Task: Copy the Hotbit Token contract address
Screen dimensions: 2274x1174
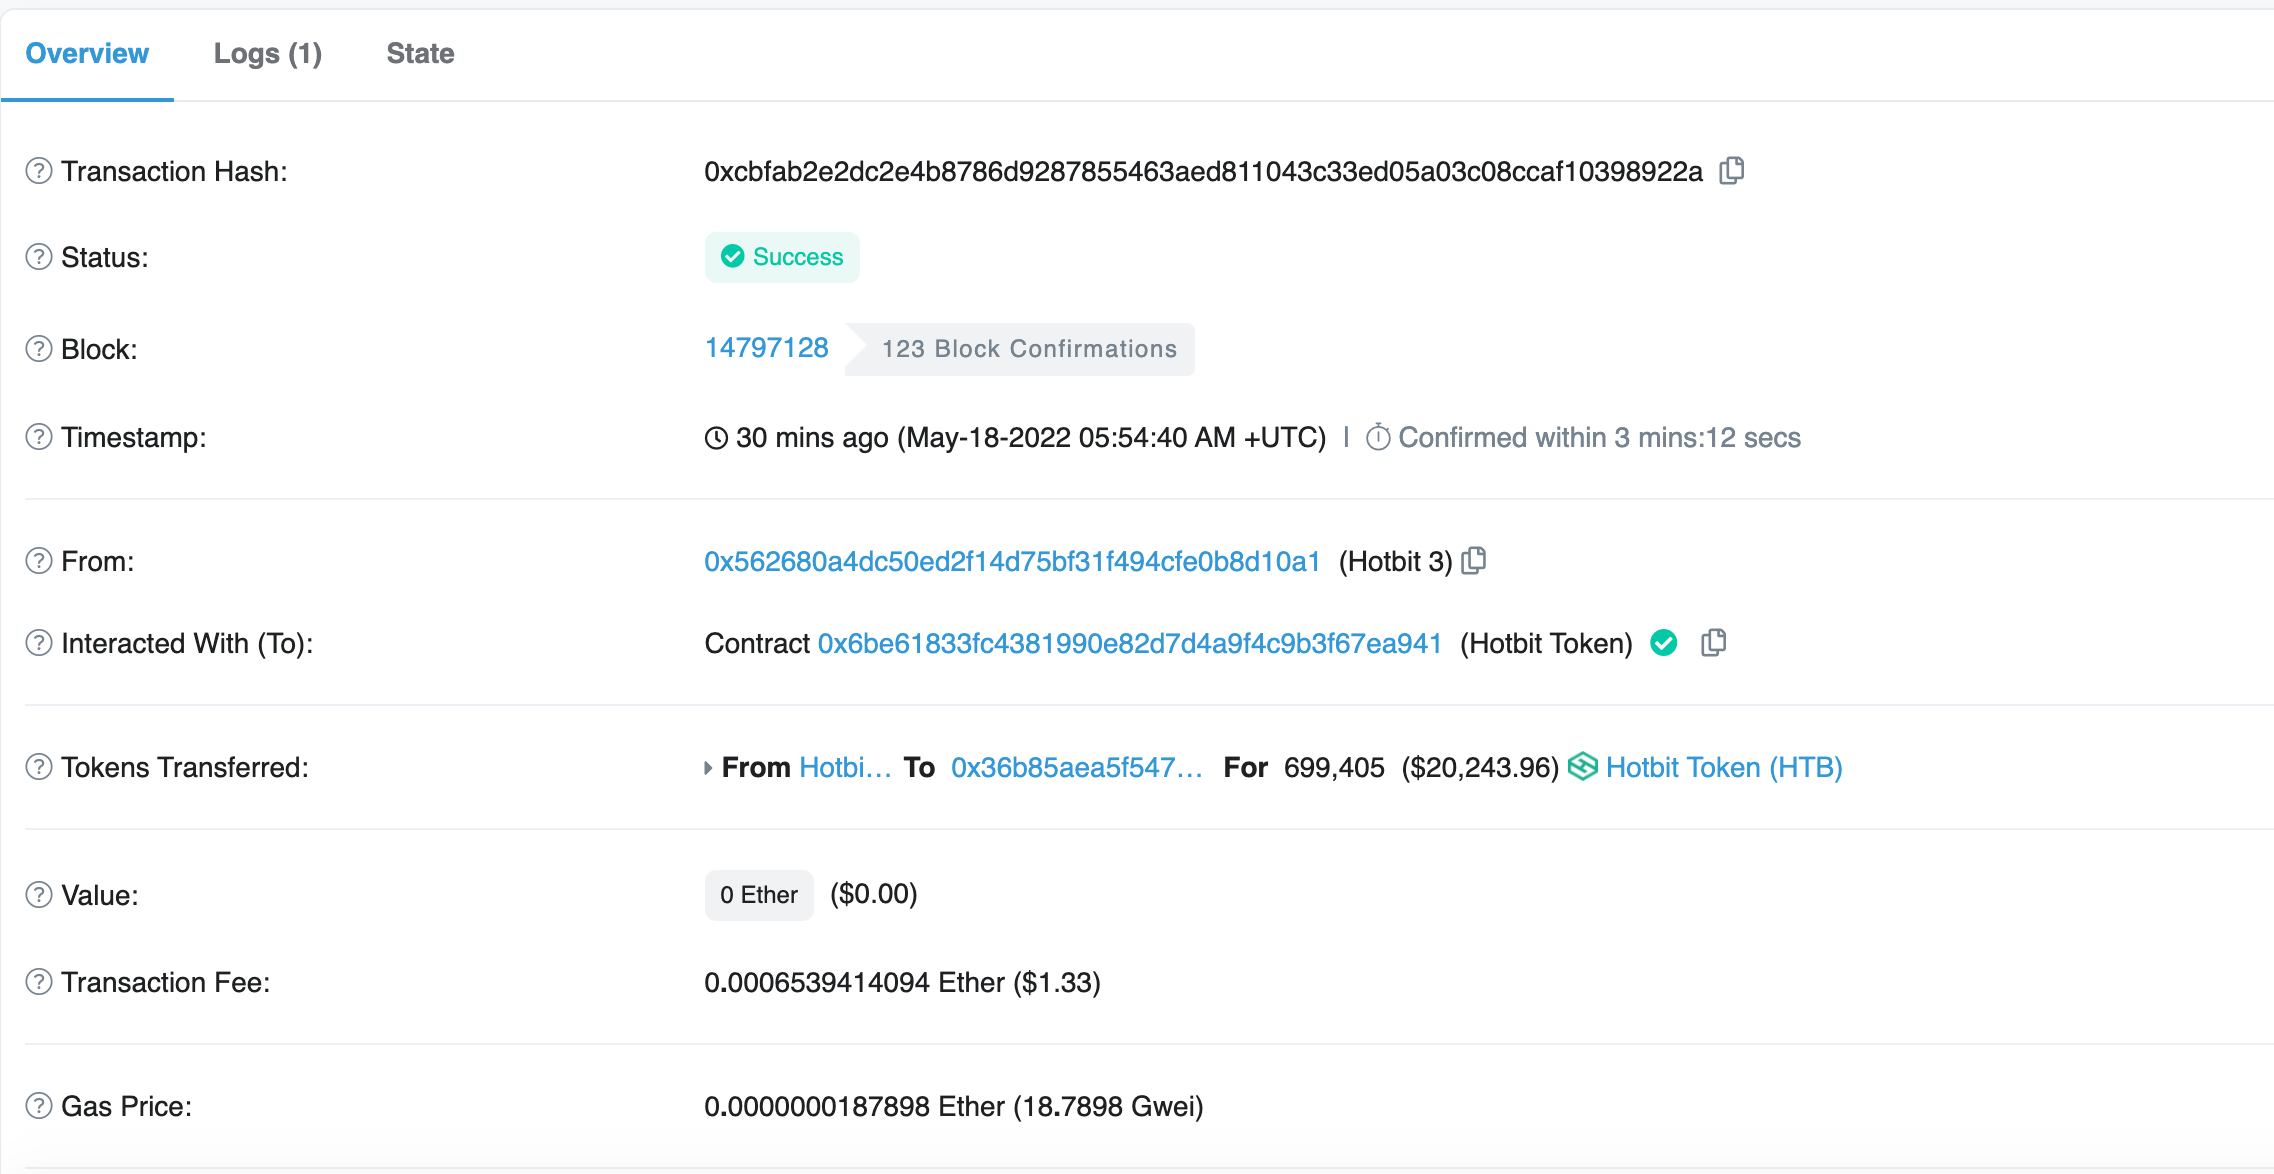Action: pos(1714,643)
